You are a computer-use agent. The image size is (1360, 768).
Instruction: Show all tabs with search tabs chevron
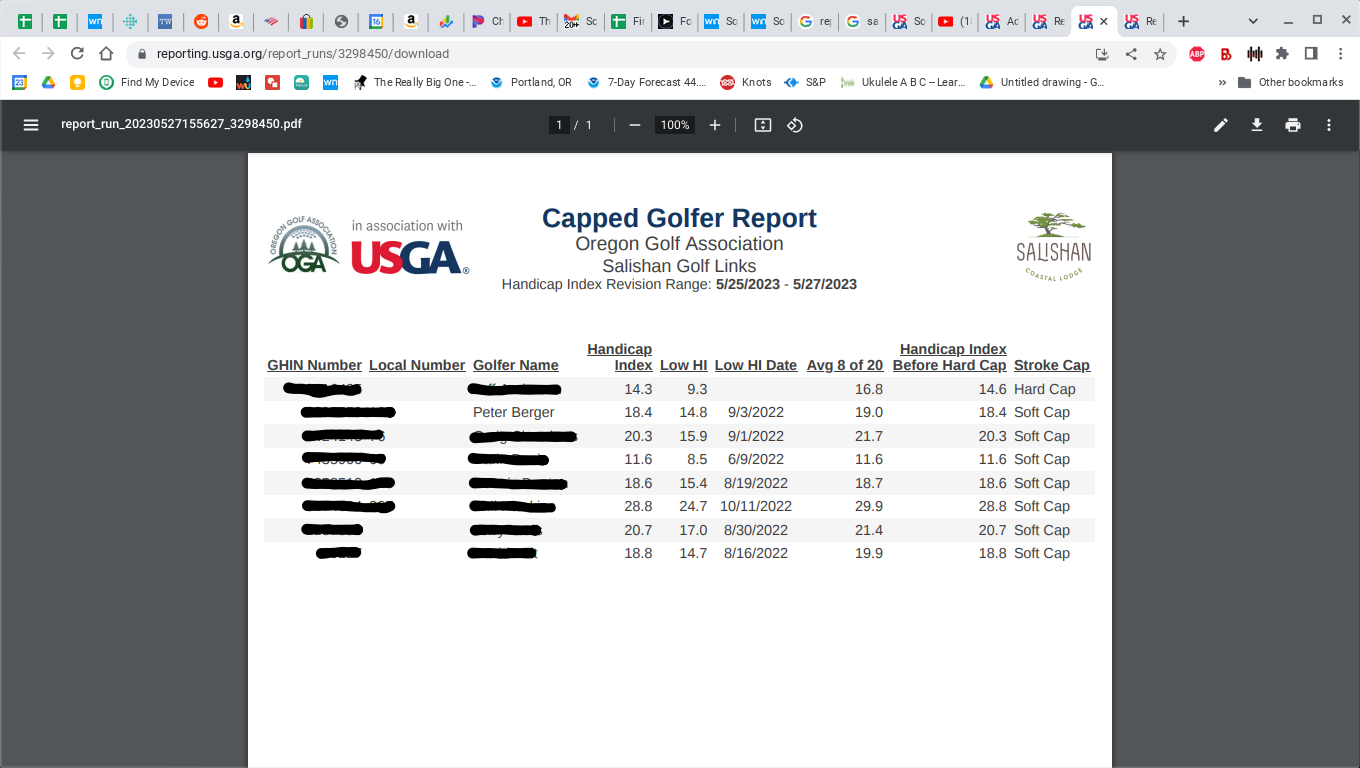tap(1253, 21)
